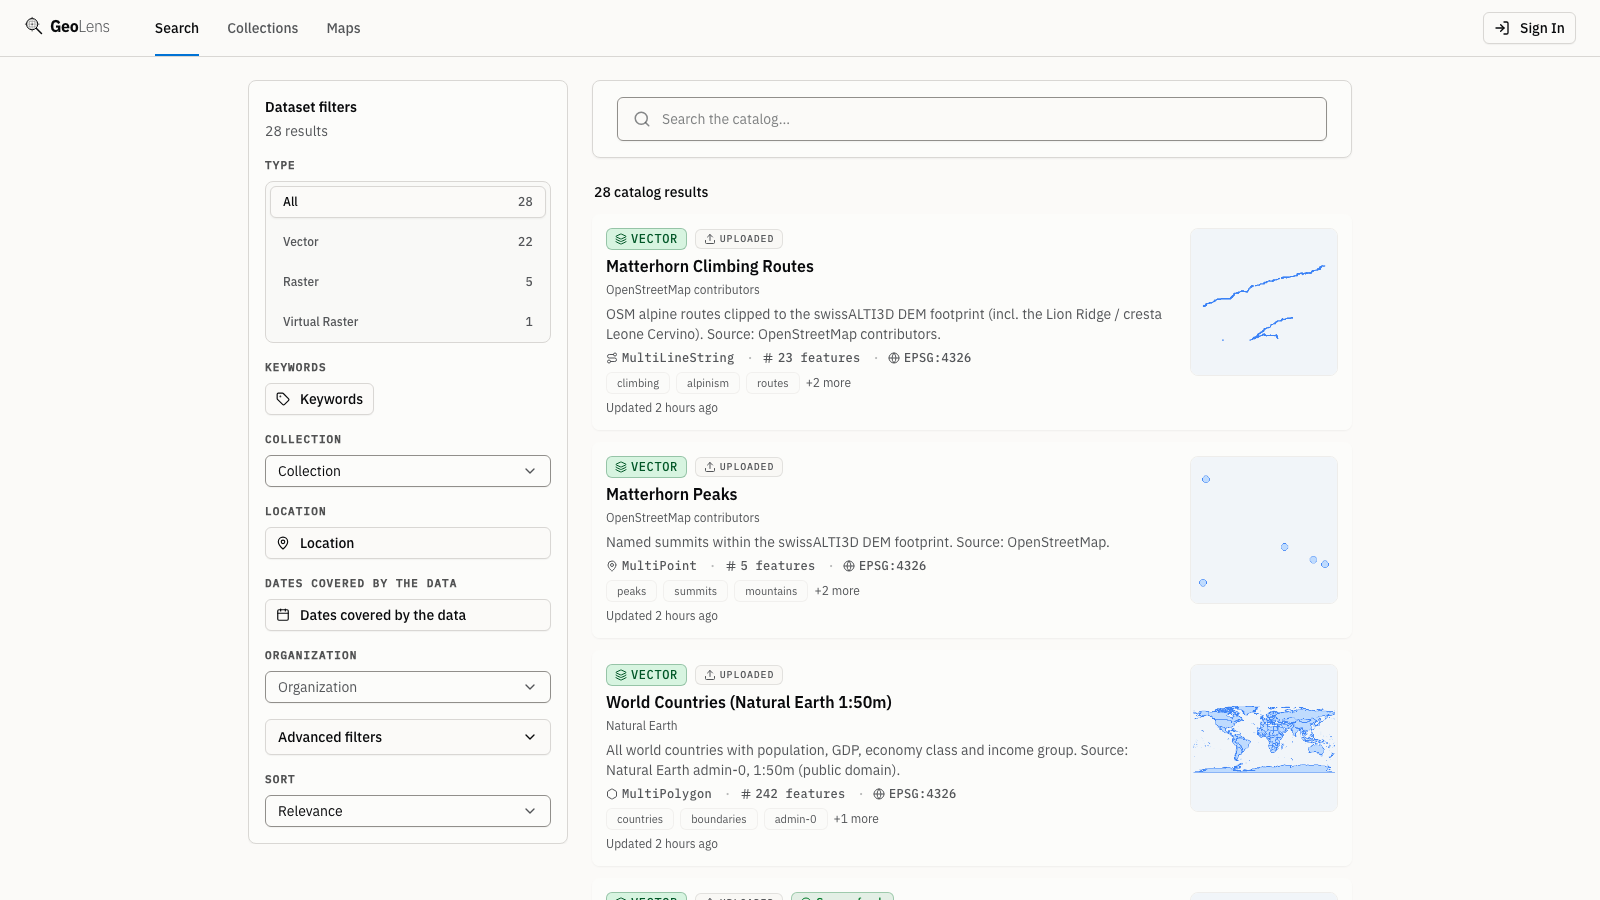Switch to the Search tab
Image resolution: width=1600 pixels, height=900 pixels.
(x=177, y=28)
